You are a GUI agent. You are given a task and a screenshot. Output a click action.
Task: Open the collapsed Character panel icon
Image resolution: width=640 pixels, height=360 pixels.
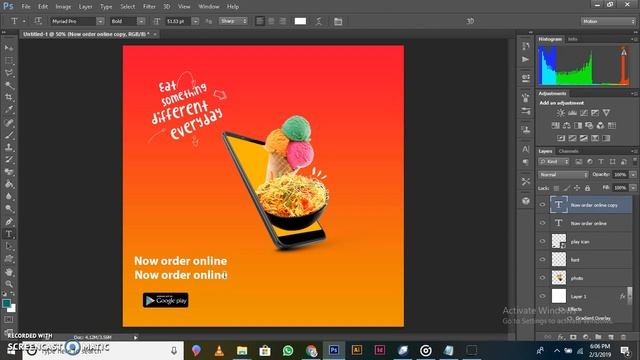(526, 149)
